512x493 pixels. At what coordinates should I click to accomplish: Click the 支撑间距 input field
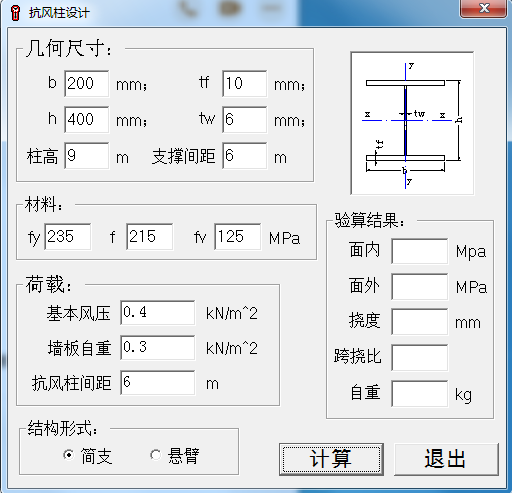[245, 156]
